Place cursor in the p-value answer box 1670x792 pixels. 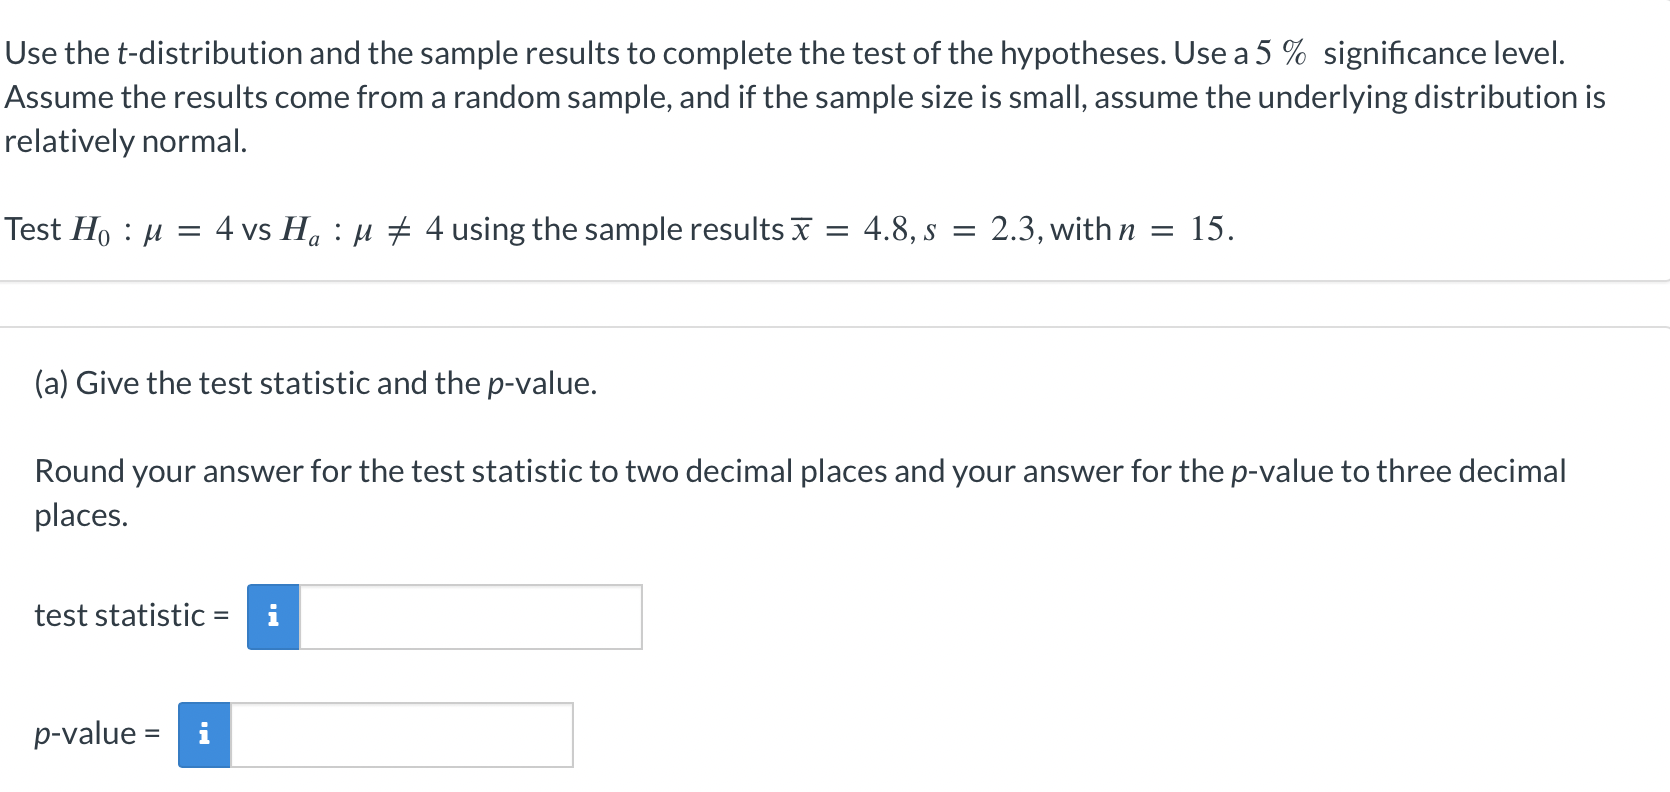tap(400, 734)
